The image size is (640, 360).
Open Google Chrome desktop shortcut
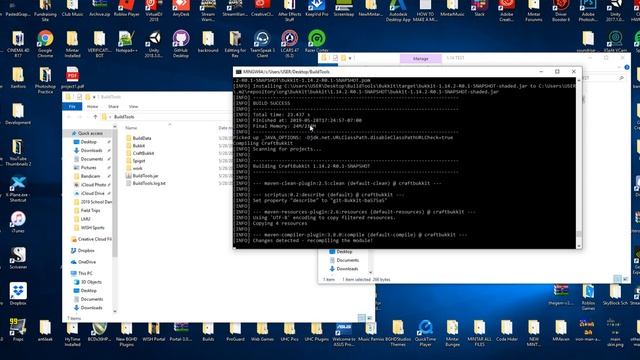pyautogui.click(x=45, y=43)
